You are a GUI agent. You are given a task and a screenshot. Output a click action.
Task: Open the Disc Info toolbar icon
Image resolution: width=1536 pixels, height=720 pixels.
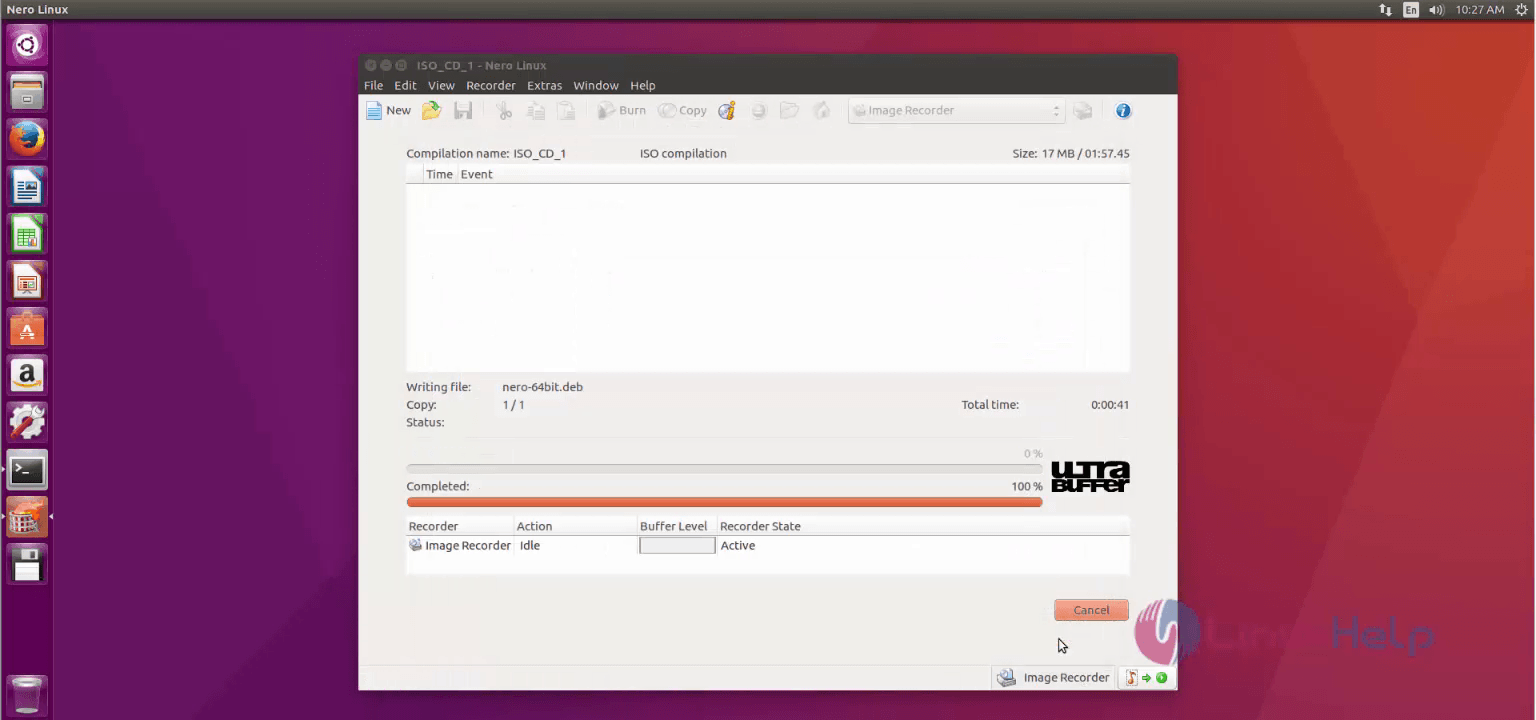coord(727,111)
